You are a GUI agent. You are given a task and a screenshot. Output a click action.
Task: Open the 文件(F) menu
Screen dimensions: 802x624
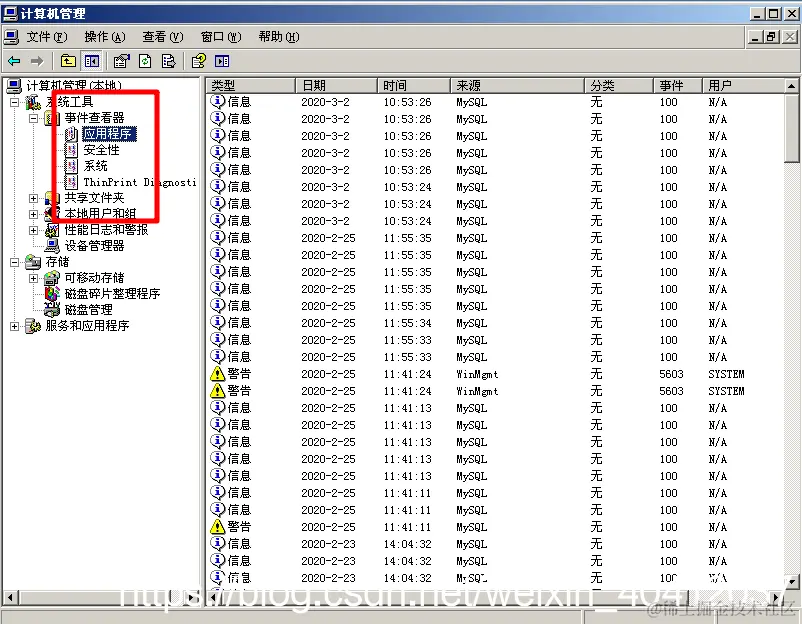[47, 37]
